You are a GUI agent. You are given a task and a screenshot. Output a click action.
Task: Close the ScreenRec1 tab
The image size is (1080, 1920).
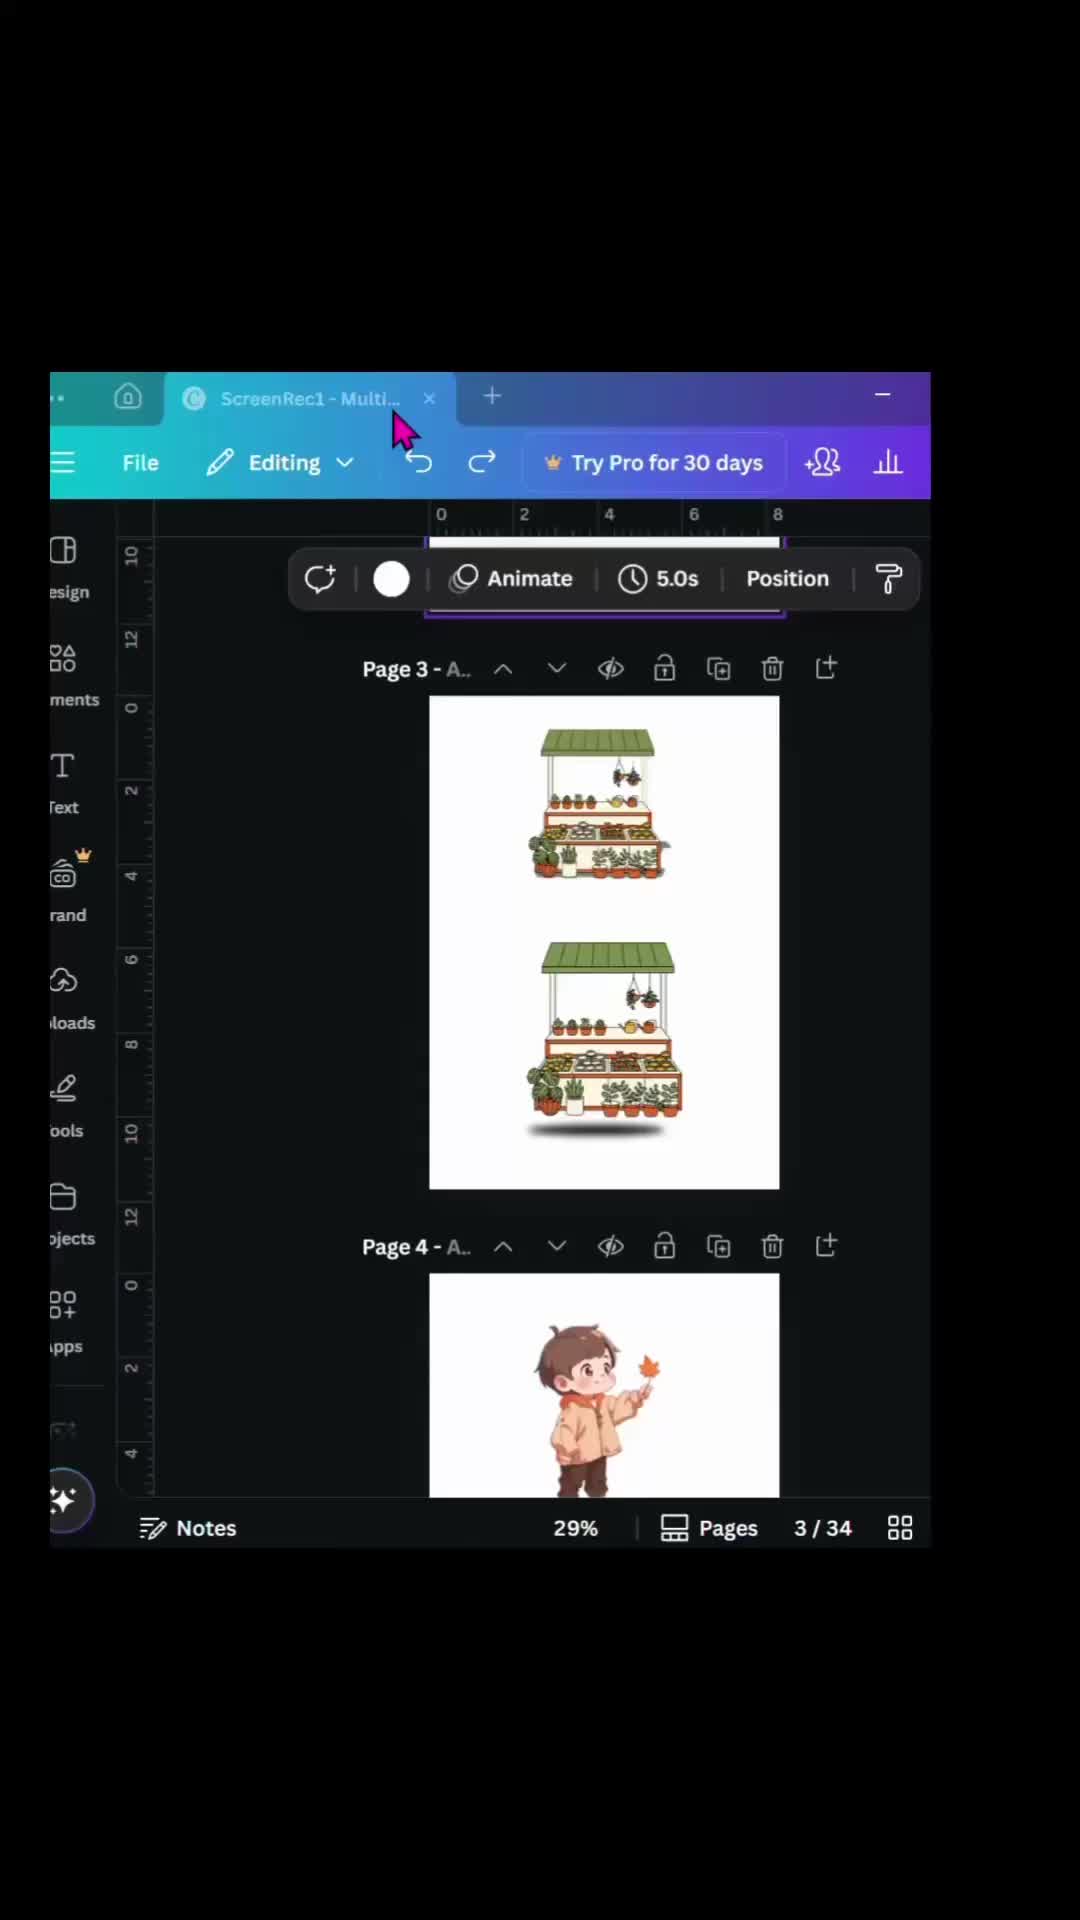(x=429, y=398)
